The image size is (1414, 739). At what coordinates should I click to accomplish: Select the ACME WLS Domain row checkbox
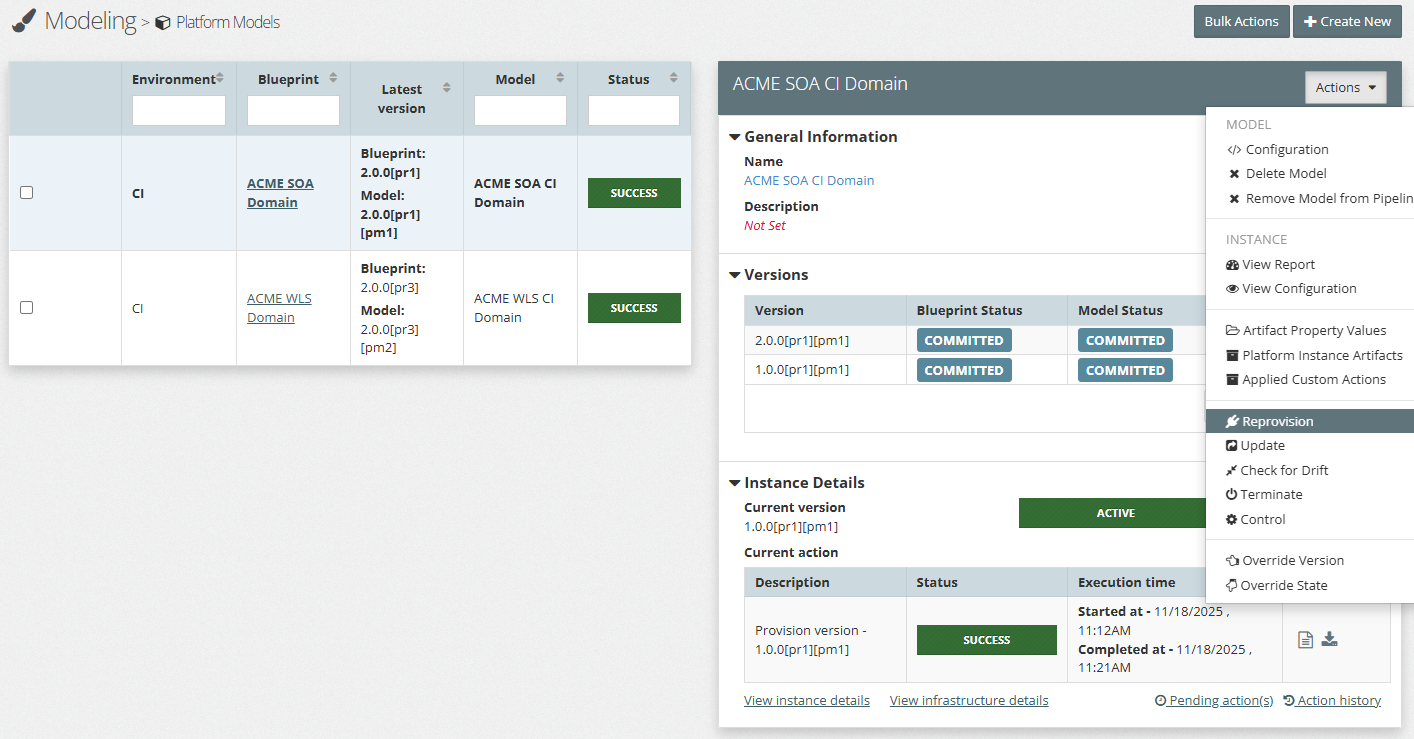27,308
